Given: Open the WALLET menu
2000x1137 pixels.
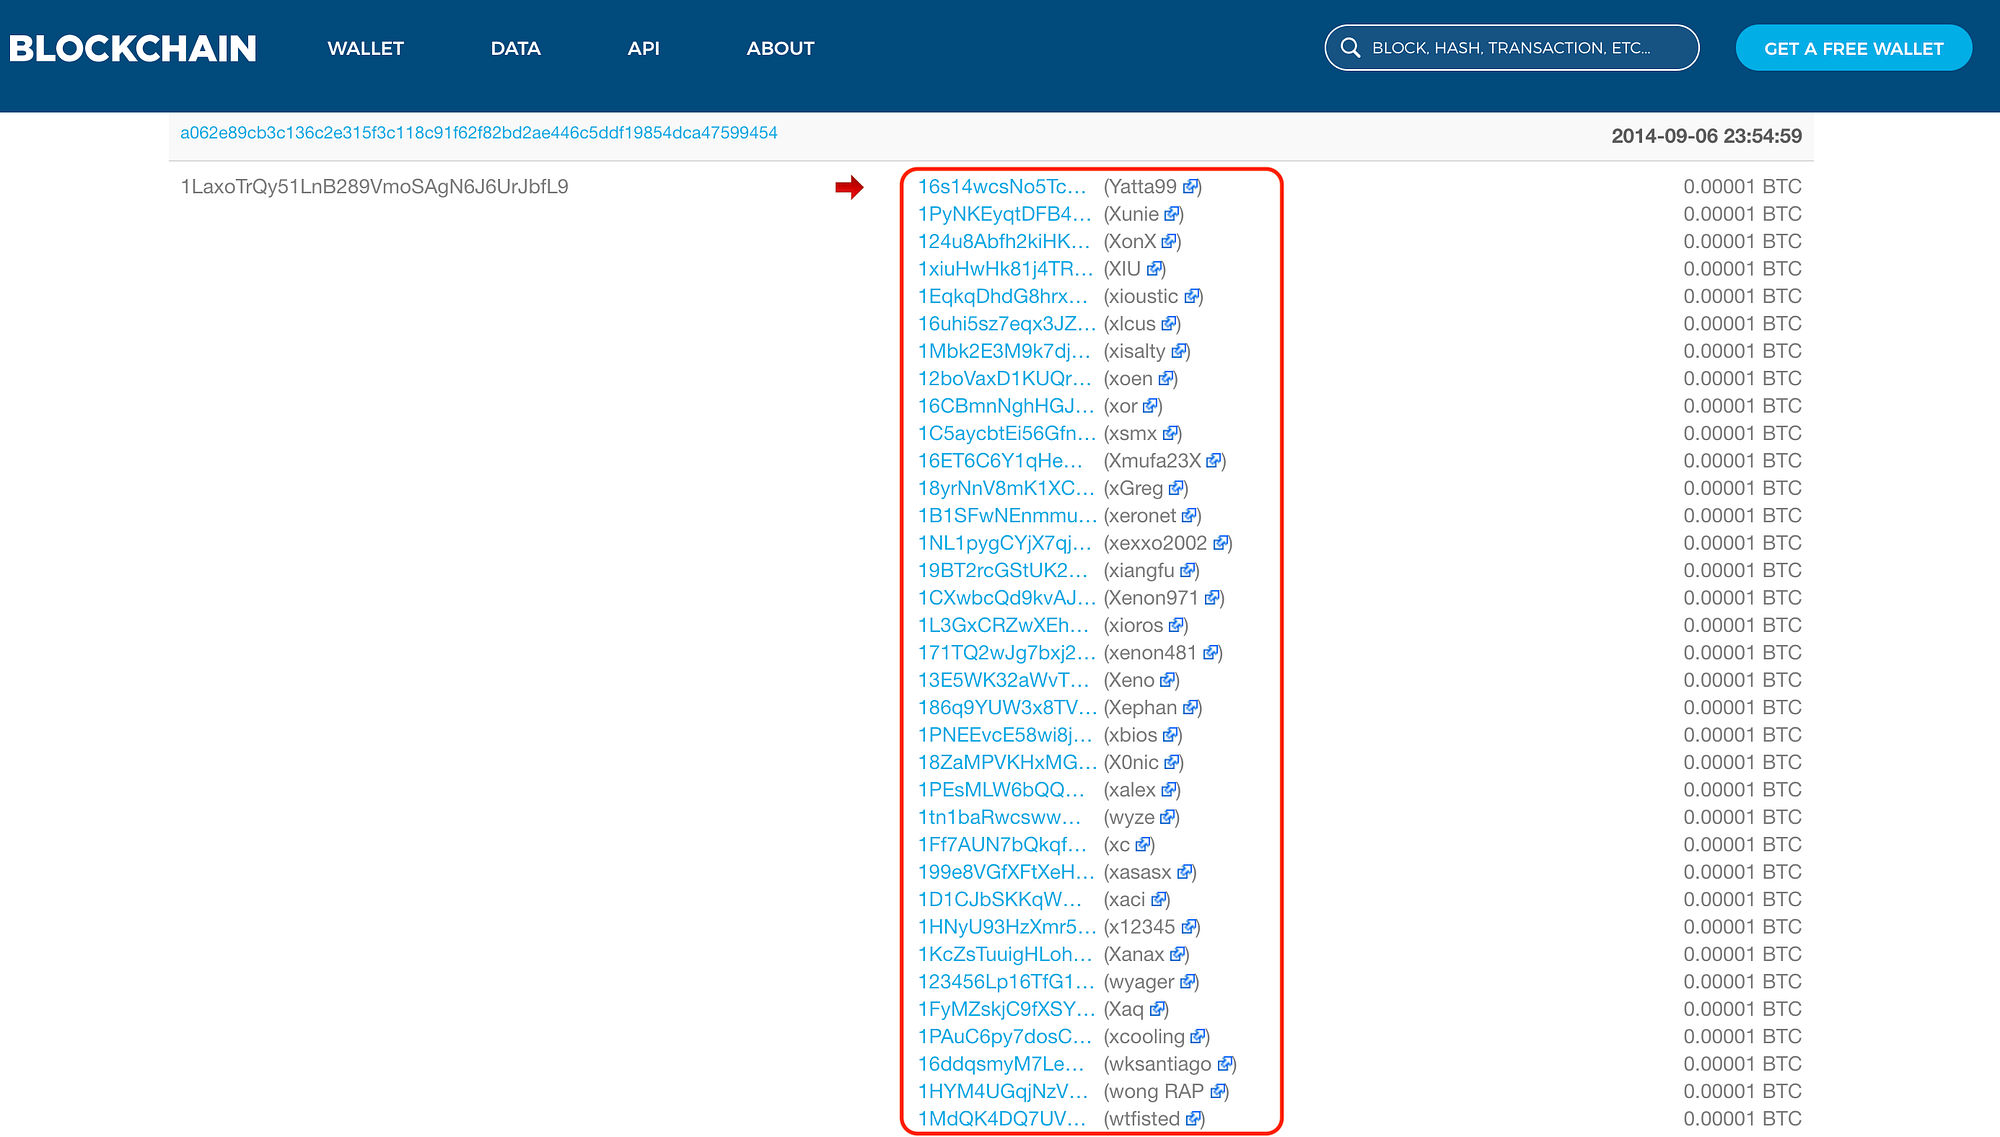Looking at the screenshot, I should 365,48.
